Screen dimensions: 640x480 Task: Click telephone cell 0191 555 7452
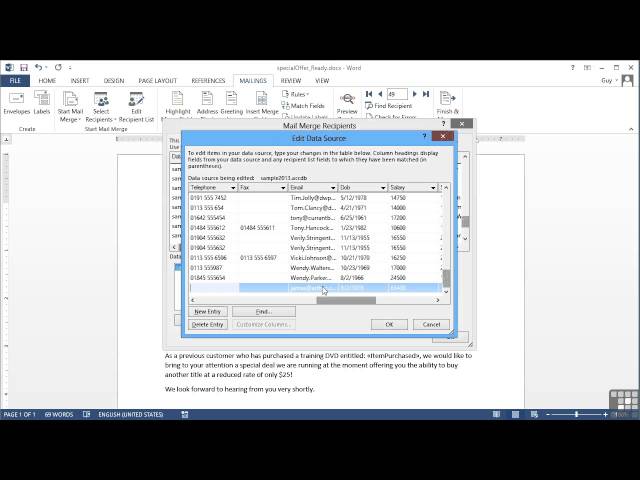coord(213,198)
